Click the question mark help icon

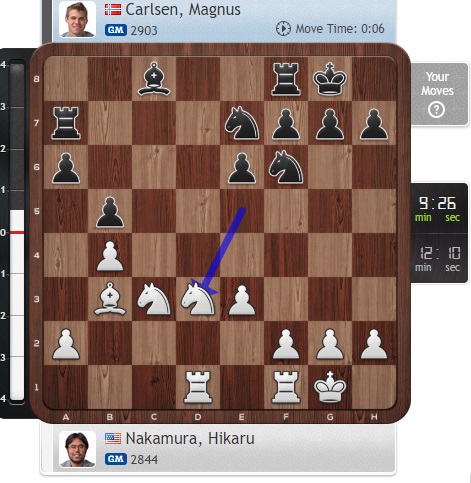[436, 109]
